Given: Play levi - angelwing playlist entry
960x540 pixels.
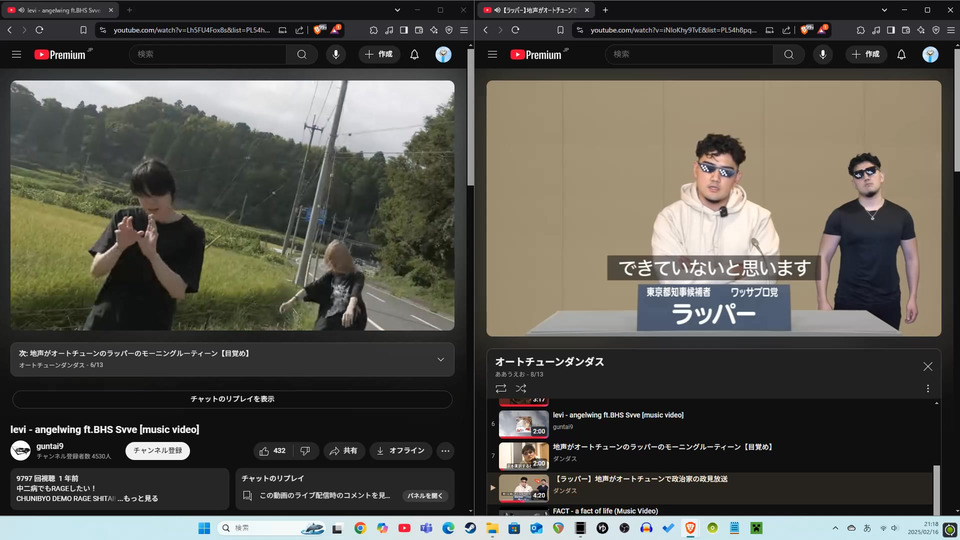Looking at the screenshot, I should (710, 424).
